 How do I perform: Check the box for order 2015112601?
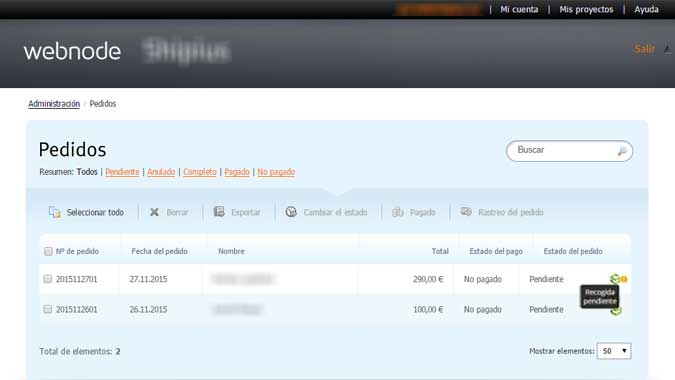[48, 309]
